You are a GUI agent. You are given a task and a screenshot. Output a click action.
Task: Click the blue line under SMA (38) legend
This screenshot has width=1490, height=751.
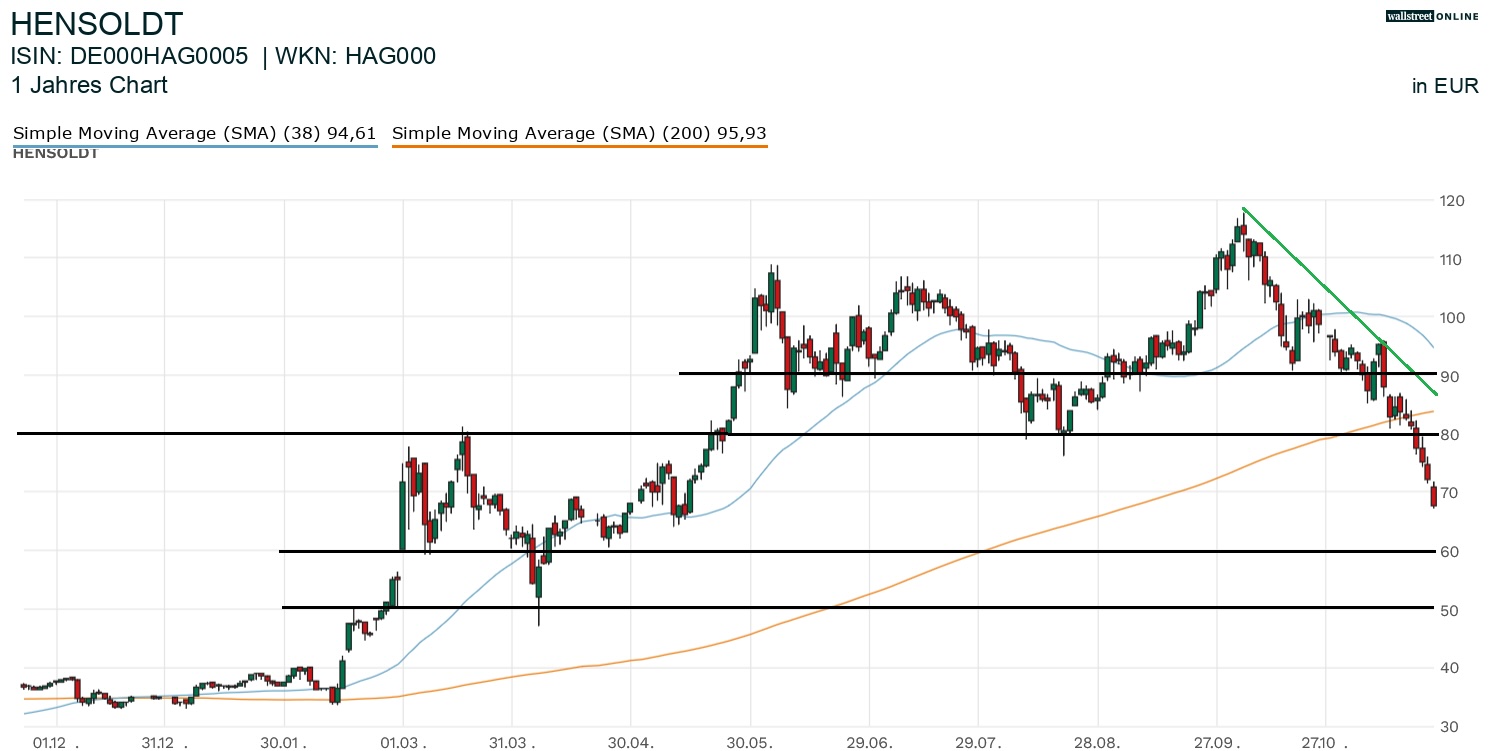click(194, 147)
